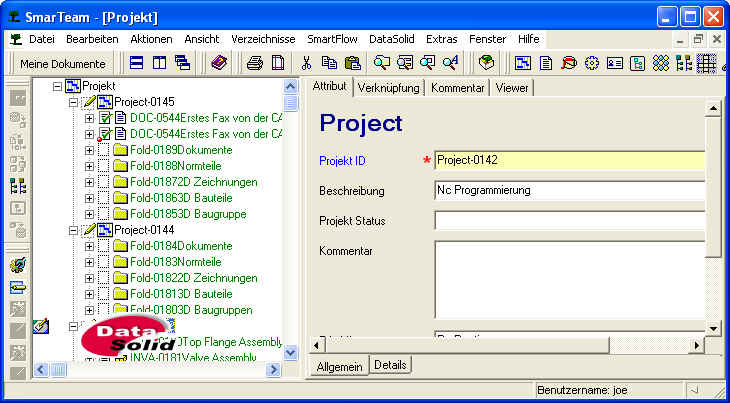Click the 3D box icon in toolbar

(486, 63)
